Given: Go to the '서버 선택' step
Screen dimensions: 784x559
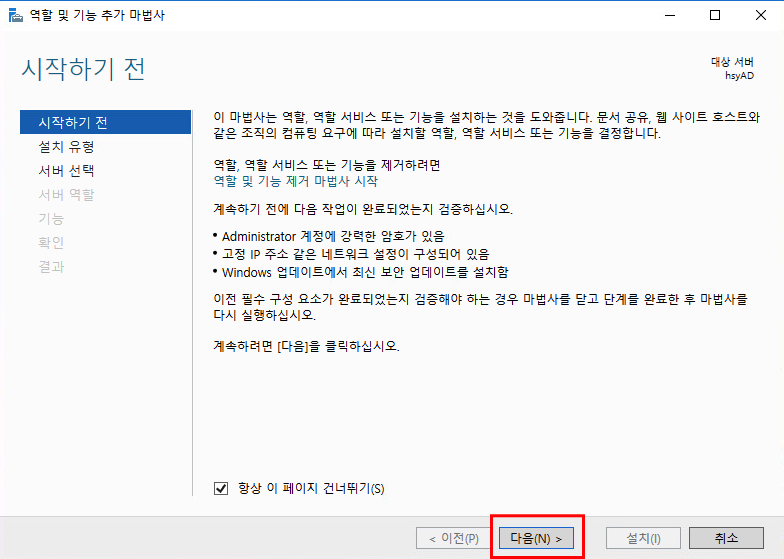Looking at the screenshot, I should pyautogui.click(x=66, y=170).
